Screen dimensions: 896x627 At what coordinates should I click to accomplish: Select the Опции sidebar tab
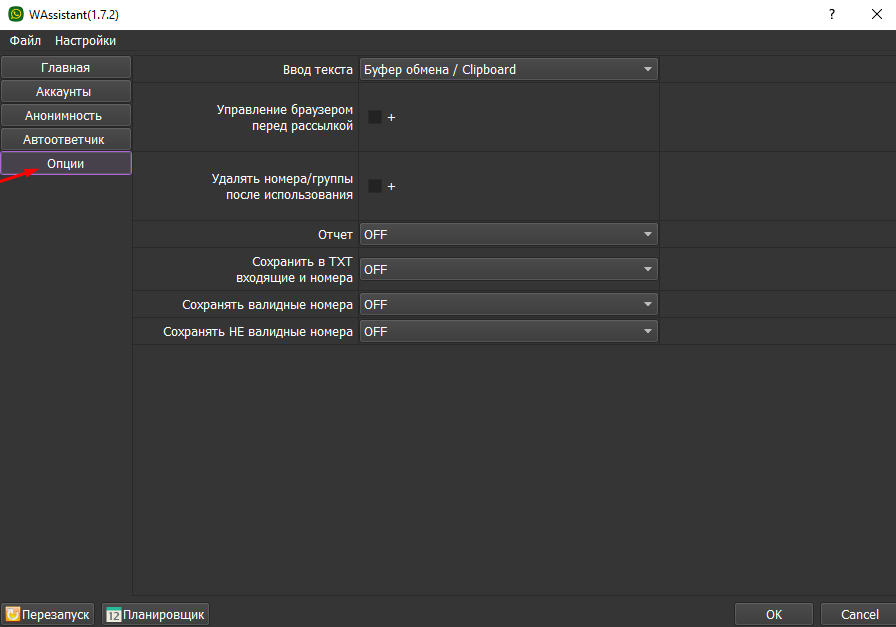(66, 163)
